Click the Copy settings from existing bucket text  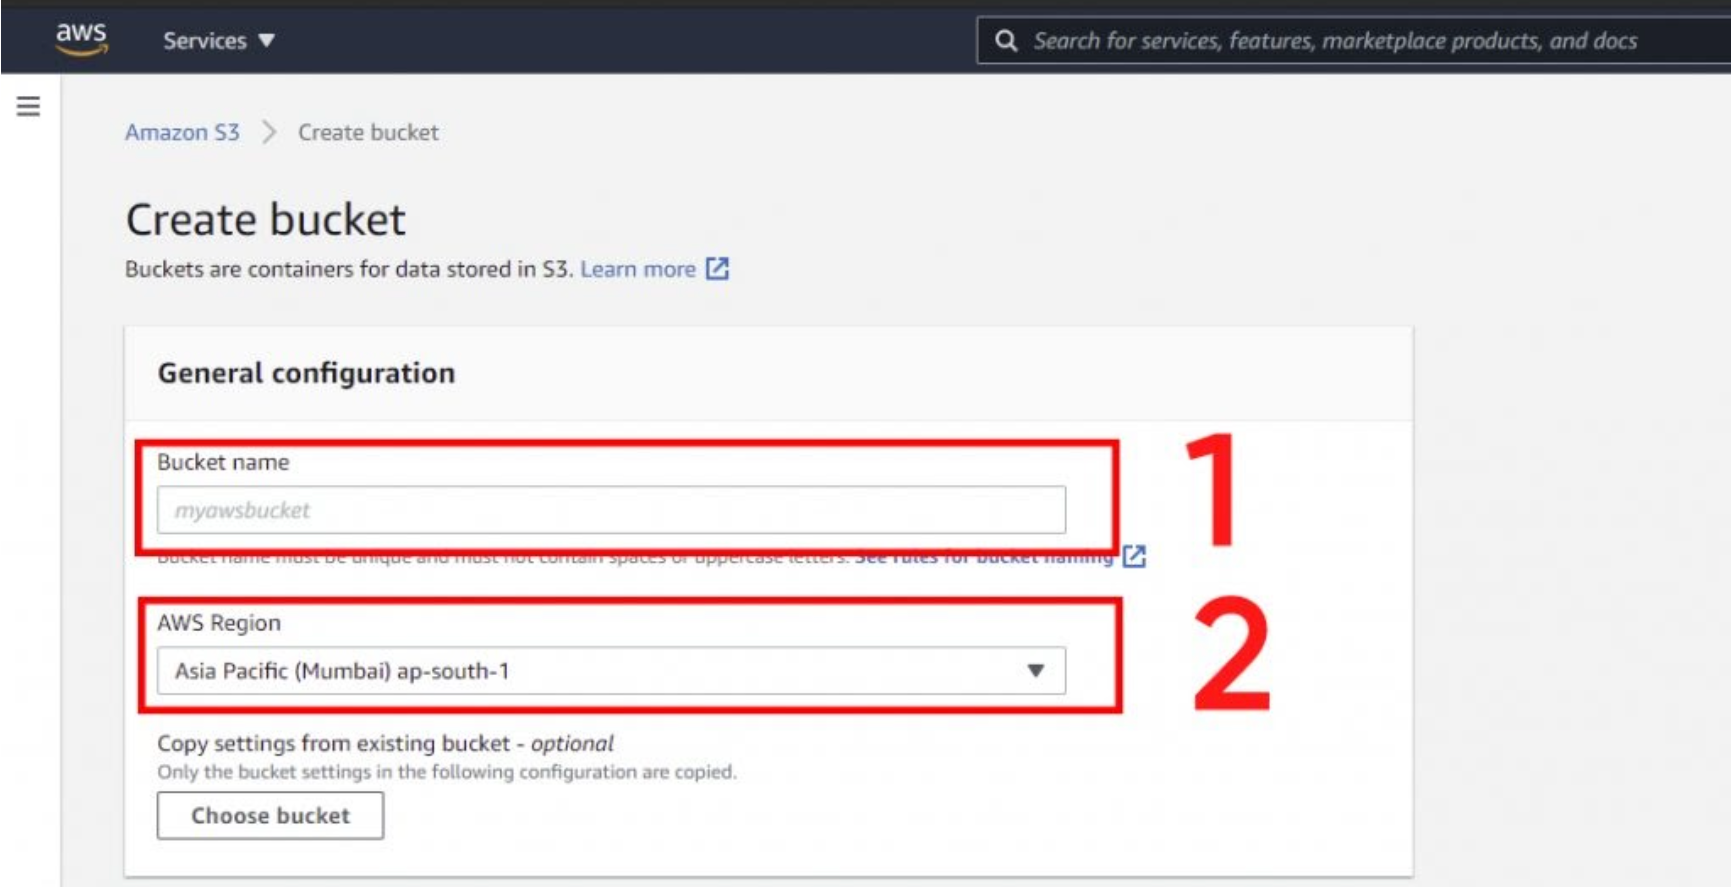(x=385, y=744)
